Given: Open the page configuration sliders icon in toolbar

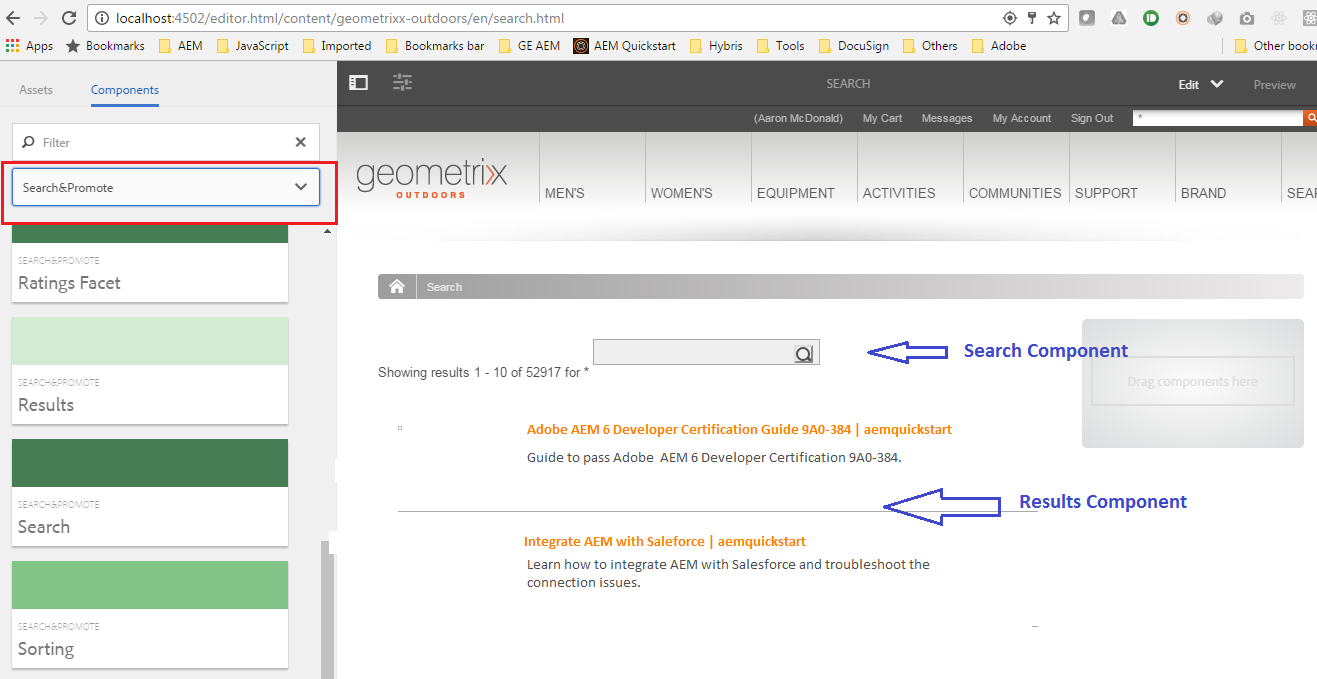Looking at the screenshot, I should [x=402, y=83].
